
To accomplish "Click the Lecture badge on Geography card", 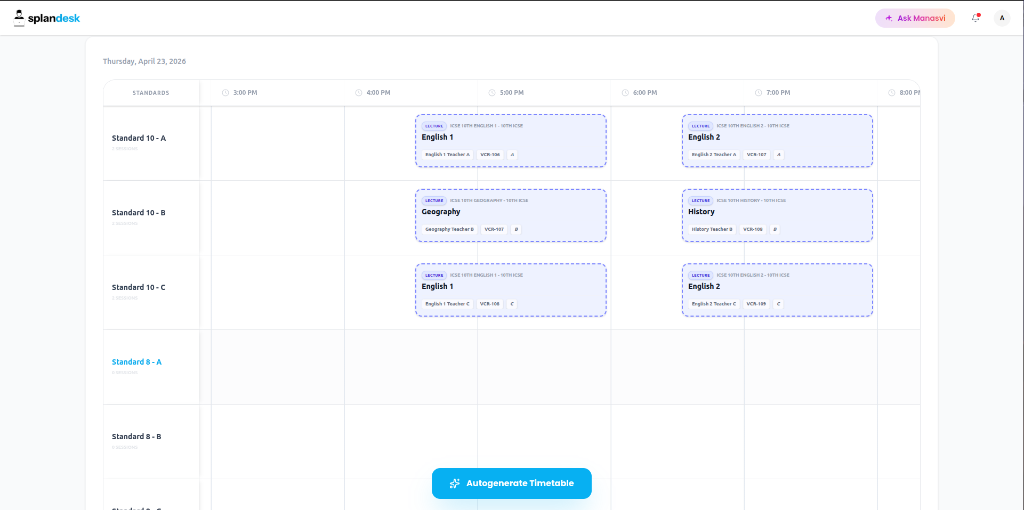I will coord(434,200).
